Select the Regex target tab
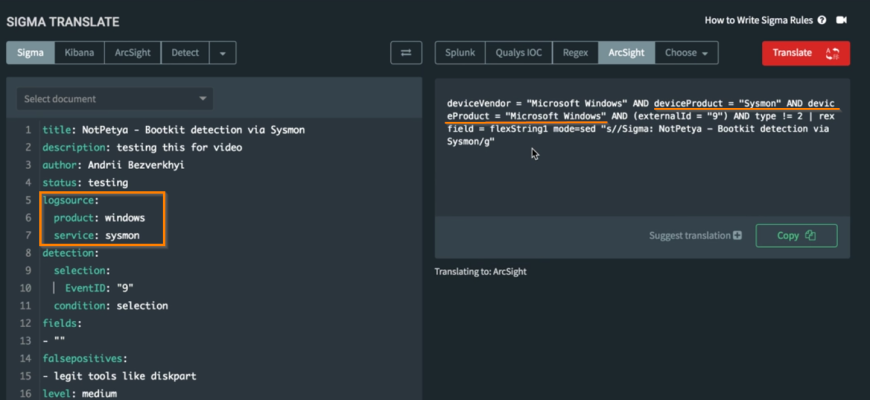The height and width of the screenshot is (400, 870). [575, 53]
